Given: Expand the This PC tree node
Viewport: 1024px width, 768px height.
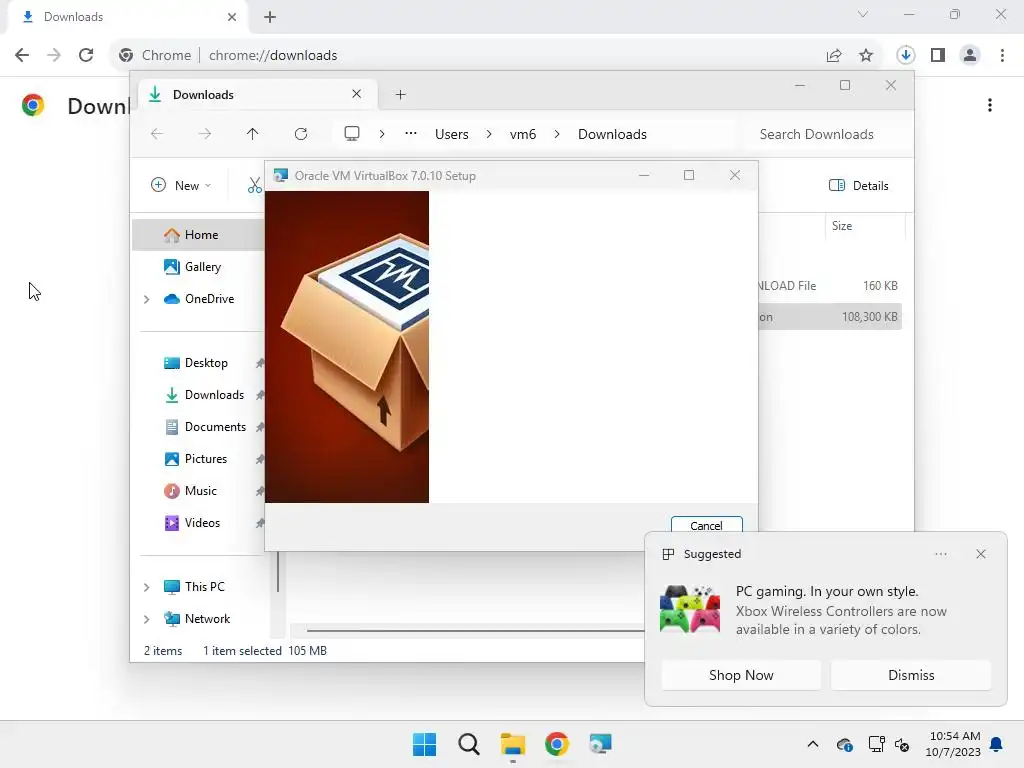Looking at the screenshot, I should [146, 587].
